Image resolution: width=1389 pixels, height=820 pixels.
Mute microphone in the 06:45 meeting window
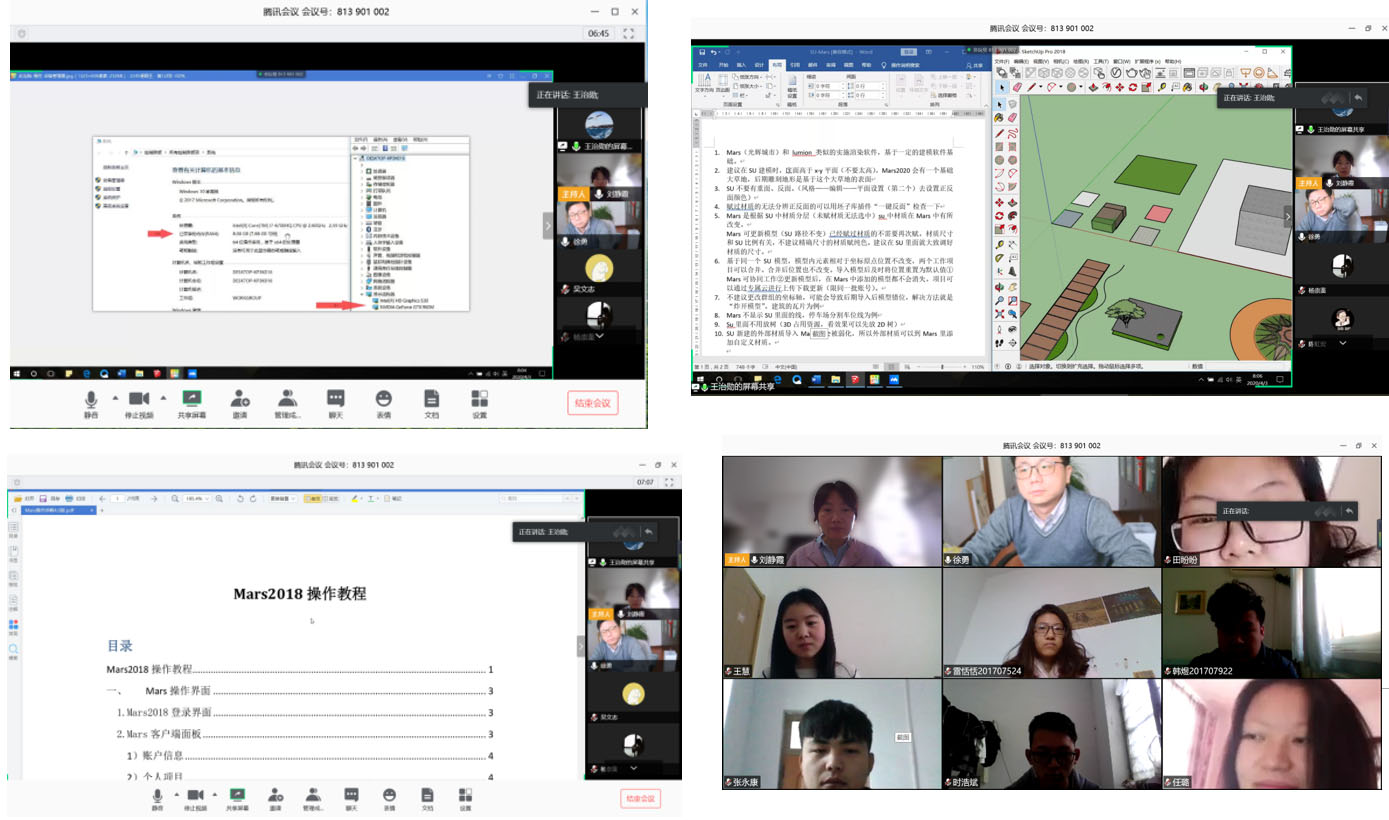click(91, 404)
